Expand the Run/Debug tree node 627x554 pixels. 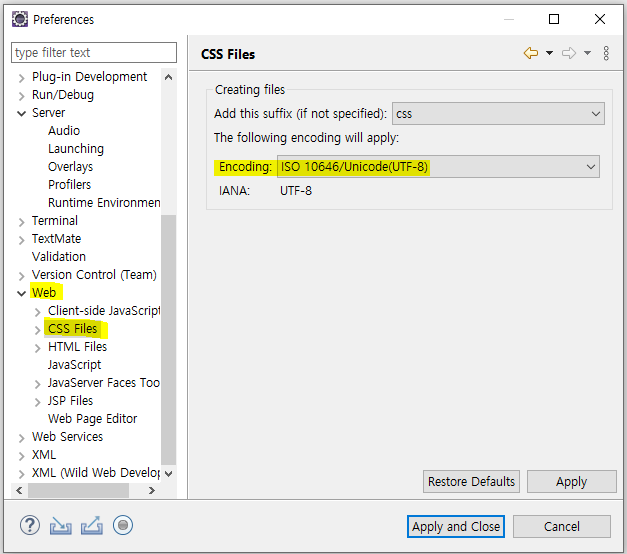pyautogui.click(x=22, y=96)
